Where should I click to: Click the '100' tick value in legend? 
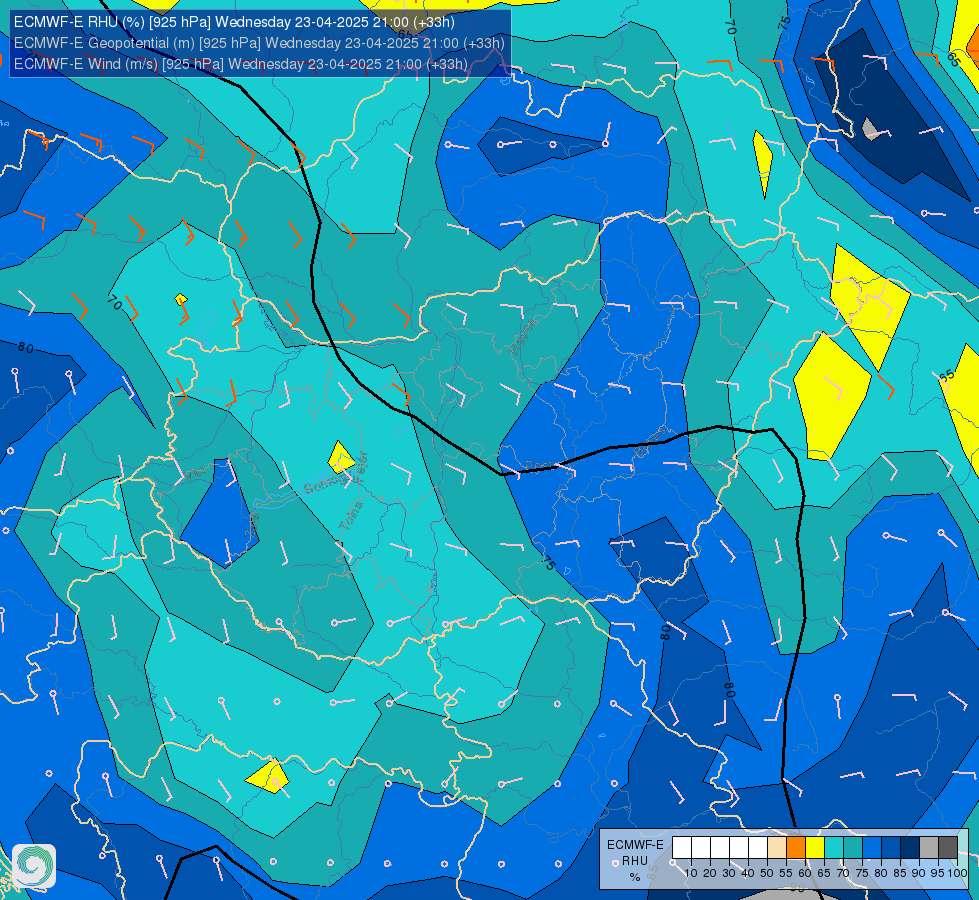tap(958, 873)
